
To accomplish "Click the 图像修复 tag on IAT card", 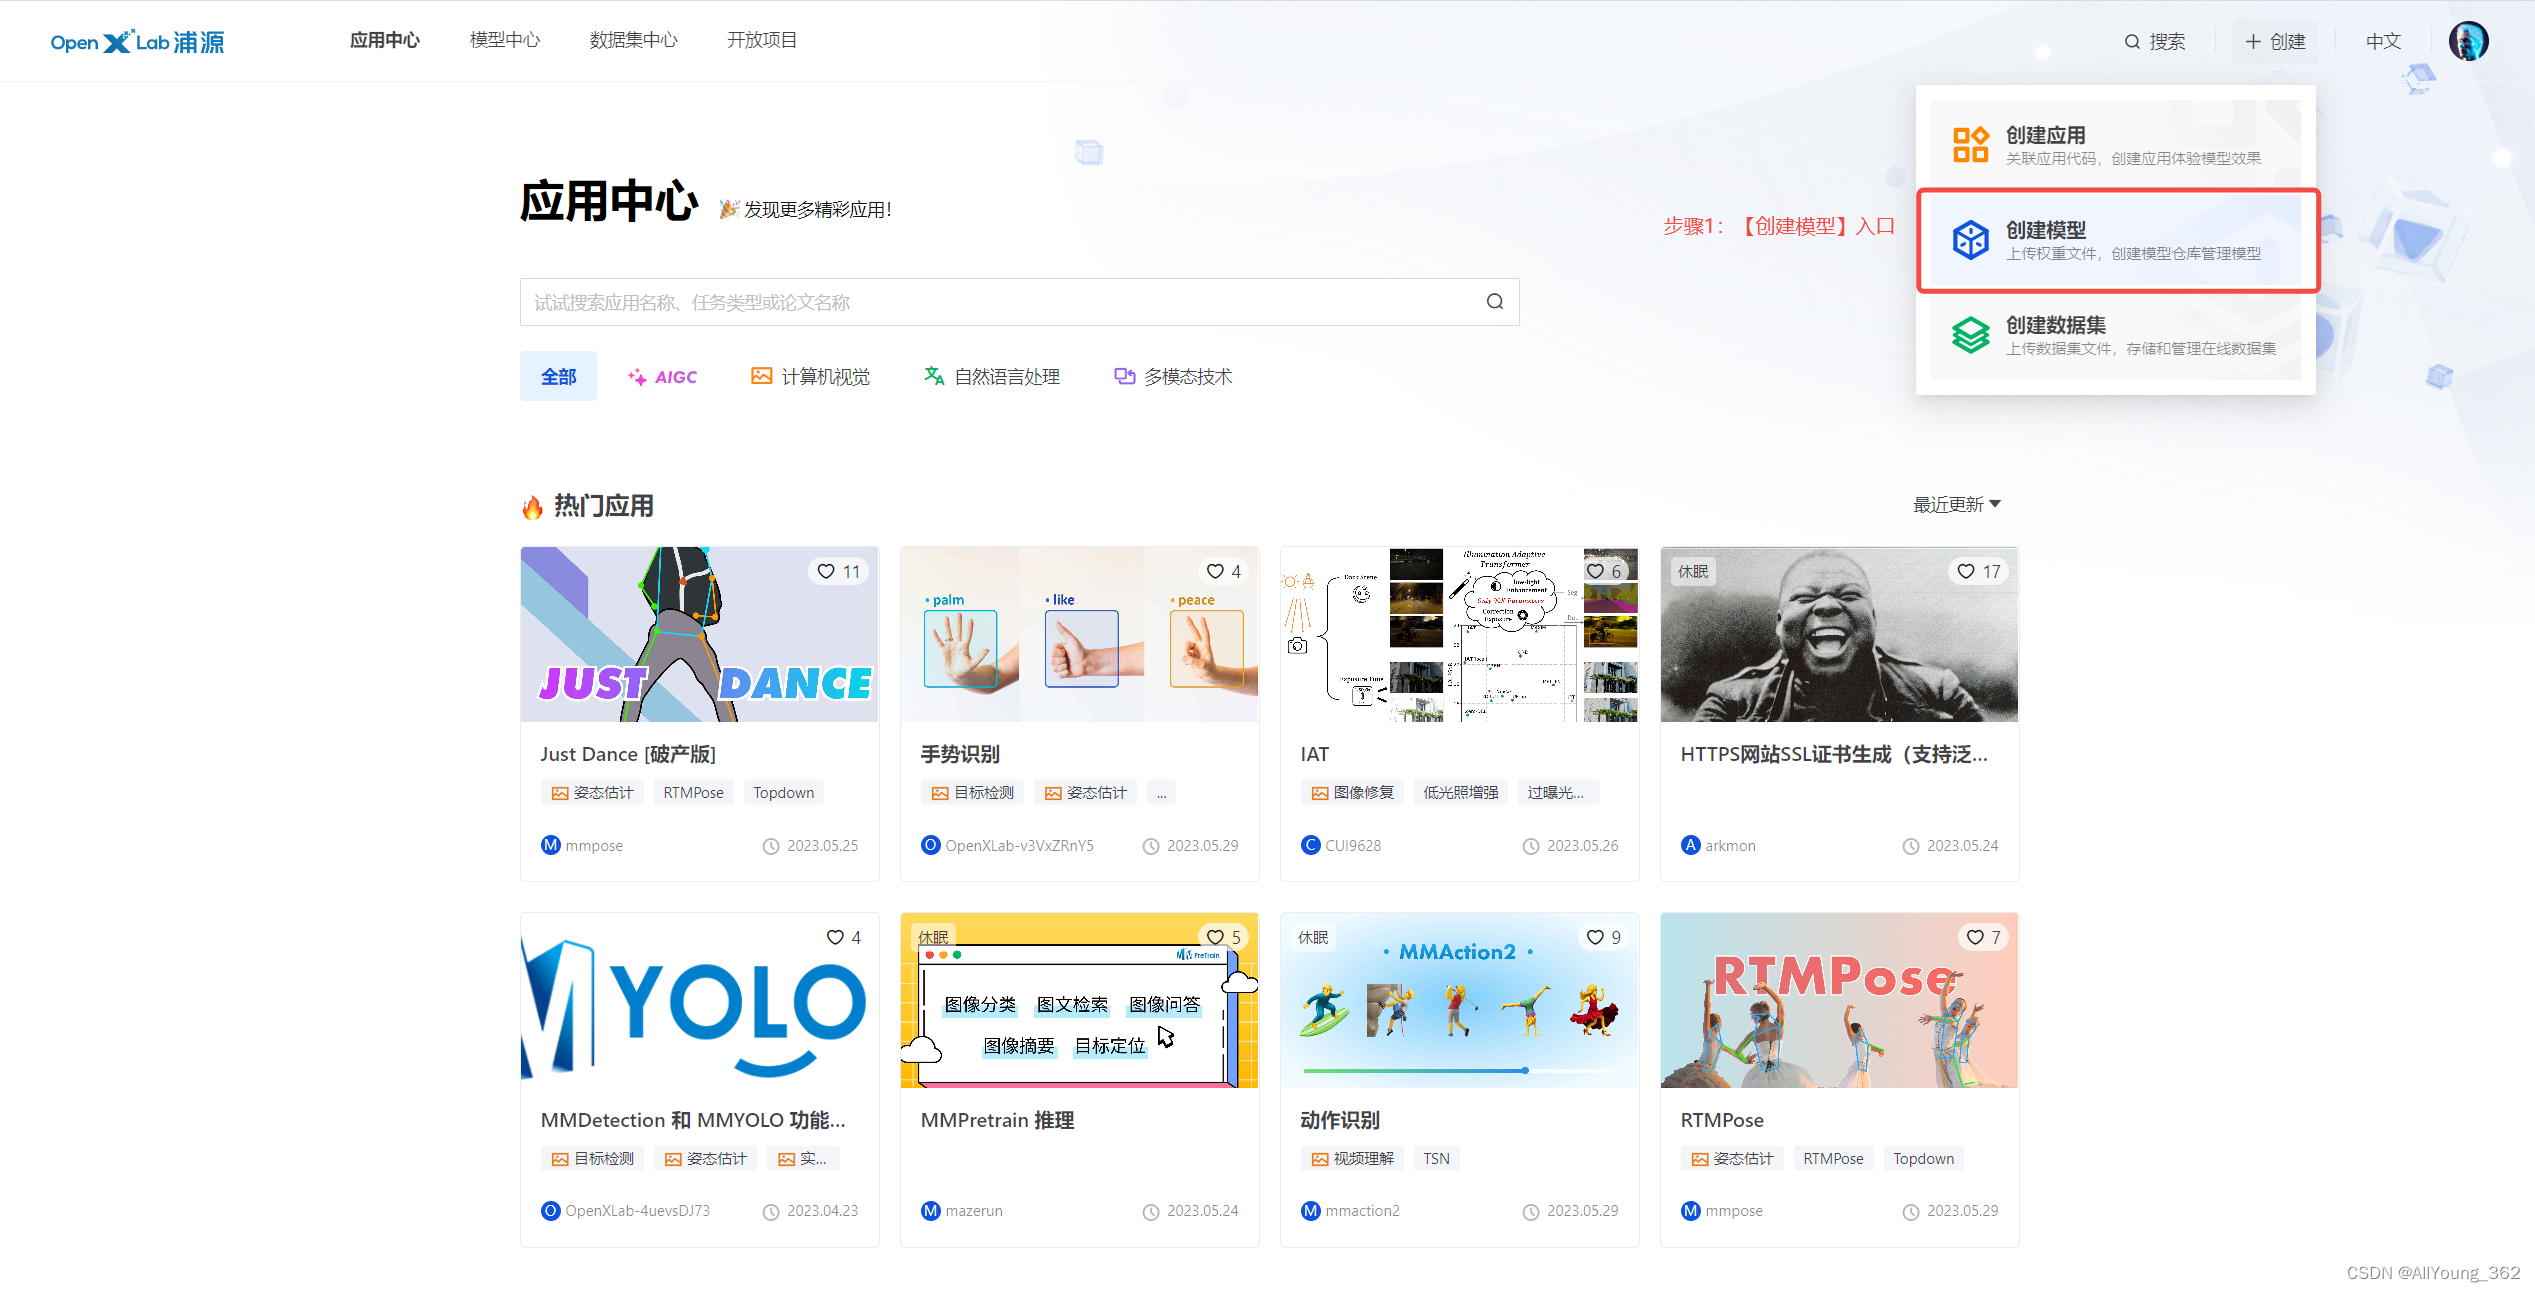I will tap(1352, 792).
